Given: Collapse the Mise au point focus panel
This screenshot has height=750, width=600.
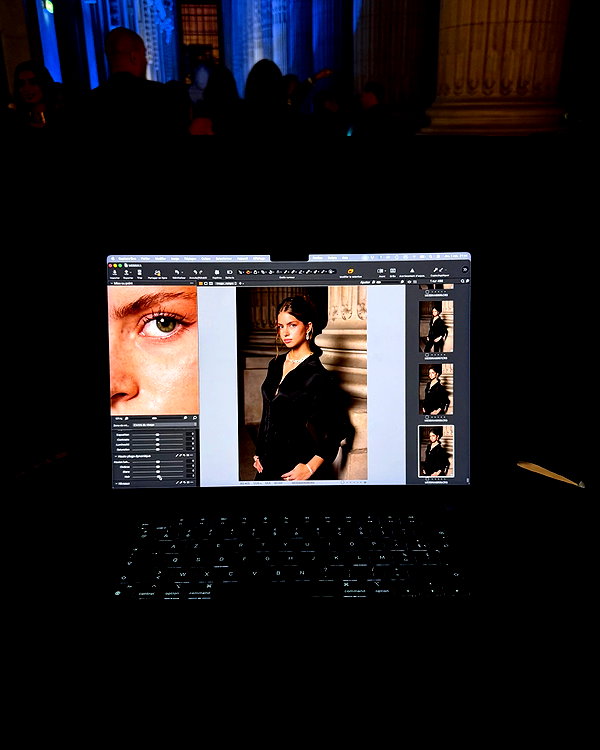Looking at the screenshot, I should [112, 283].
